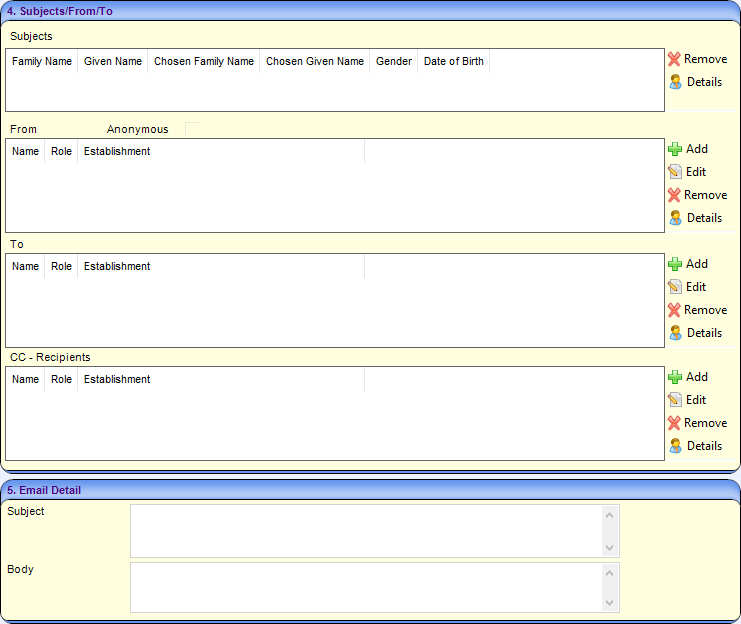Sort Subjects by Family Name column

coord(42,61)
